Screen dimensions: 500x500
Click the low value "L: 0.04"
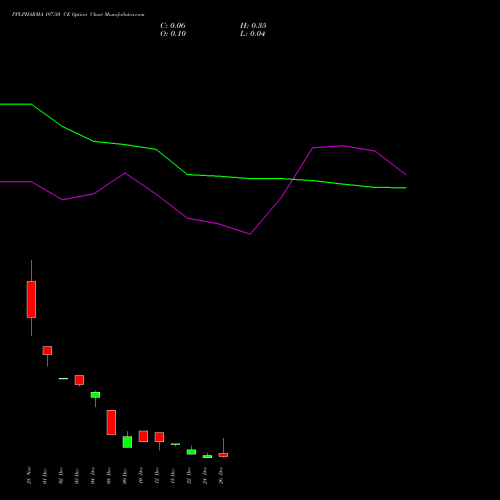pyautogui.click(x=252, y=34)
